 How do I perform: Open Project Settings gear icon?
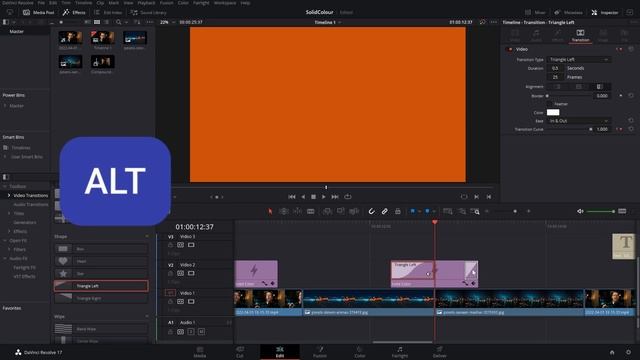tap(628, 352)
